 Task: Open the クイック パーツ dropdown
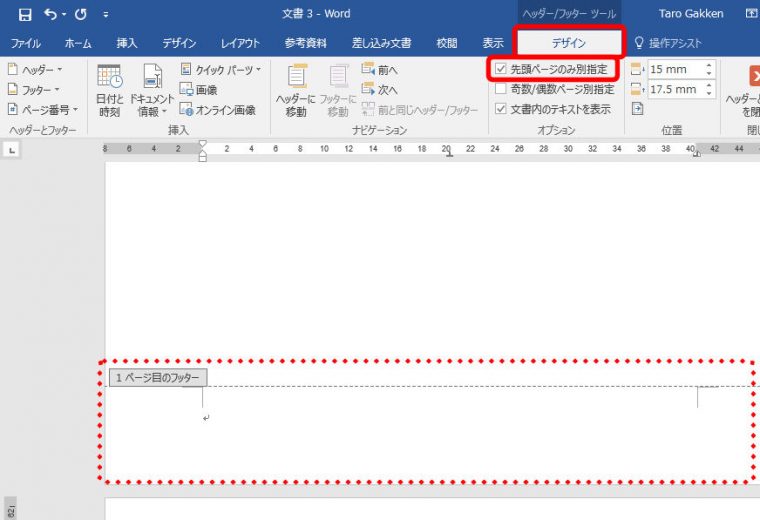click(x=221, y=70)
